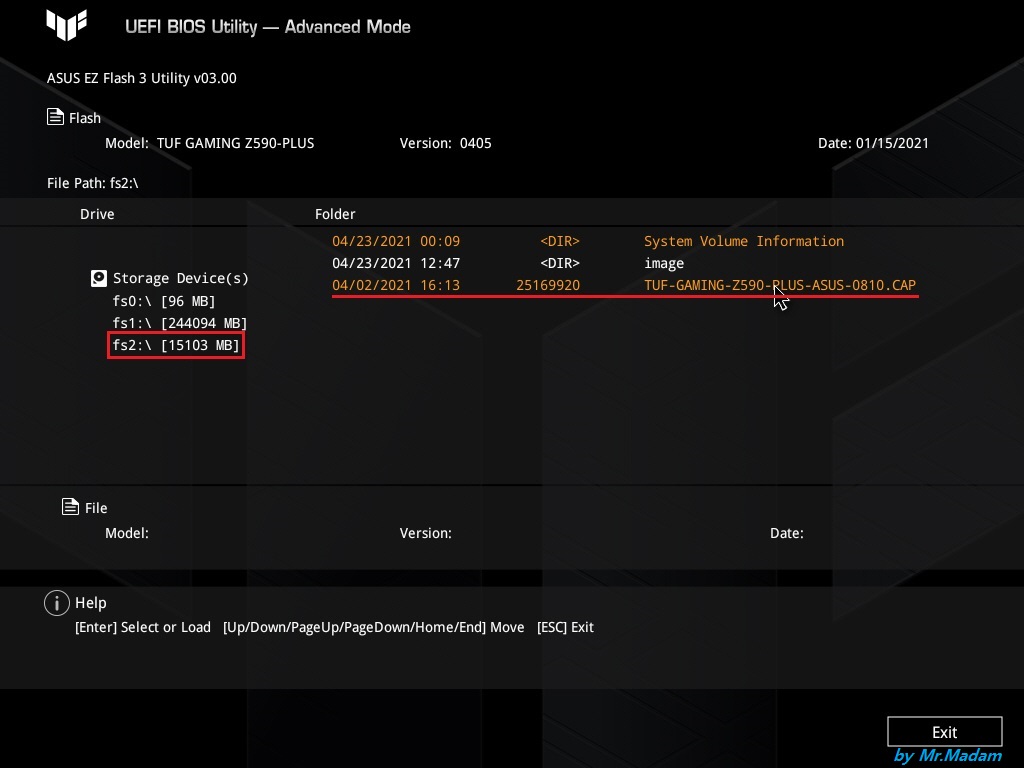Click the 25169920 file size value
The width and height of the screenshot is (1024, 768).
(548, 285)
